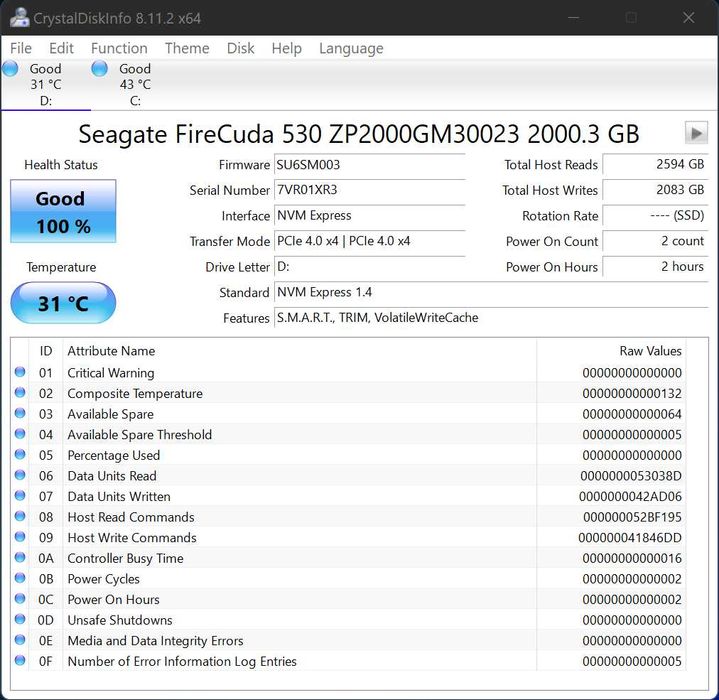Click the status dot for Percentage Used row
This screenshot has width=719, height=700.
20,454
